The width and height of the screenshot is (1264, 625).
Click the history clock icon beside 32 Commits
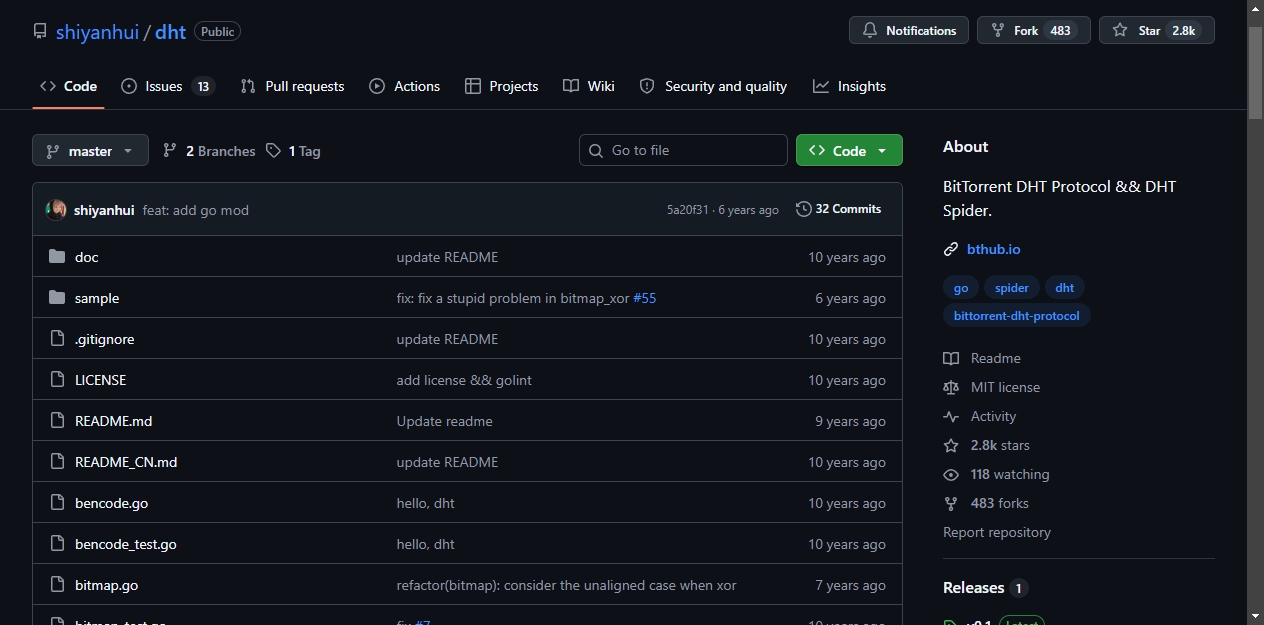point(804,209)
